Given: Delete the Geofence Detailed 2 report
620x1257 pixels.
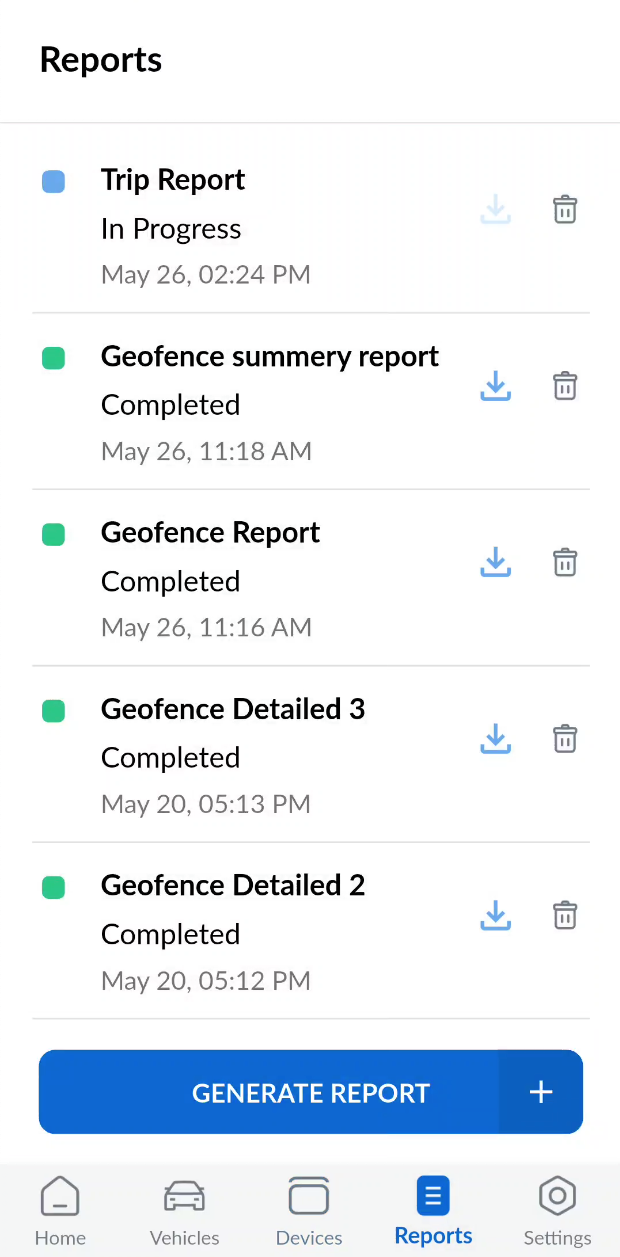Looking at the screenshot, I should 565,915.
